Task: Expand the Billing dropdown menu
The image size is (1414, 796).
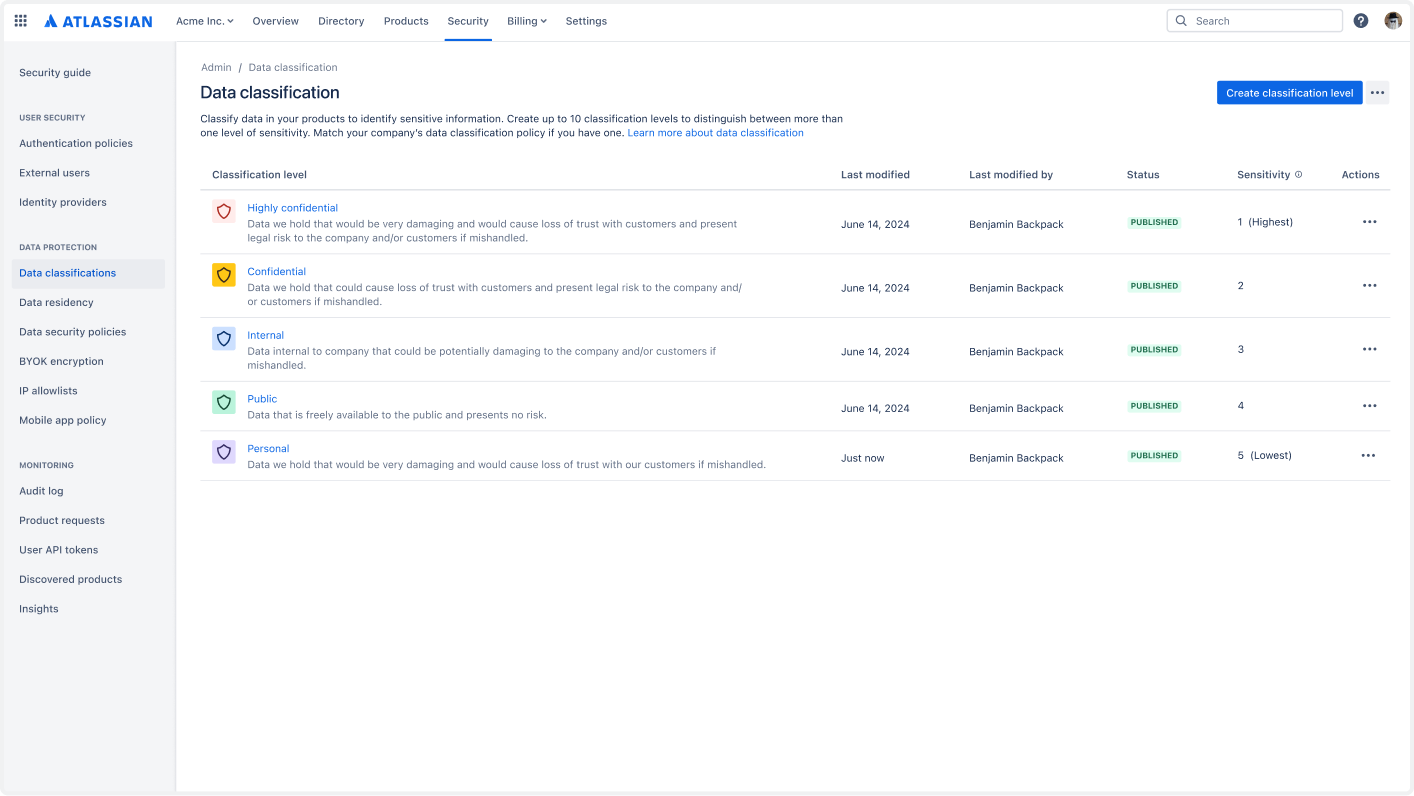Action: [x=527, y=20]
